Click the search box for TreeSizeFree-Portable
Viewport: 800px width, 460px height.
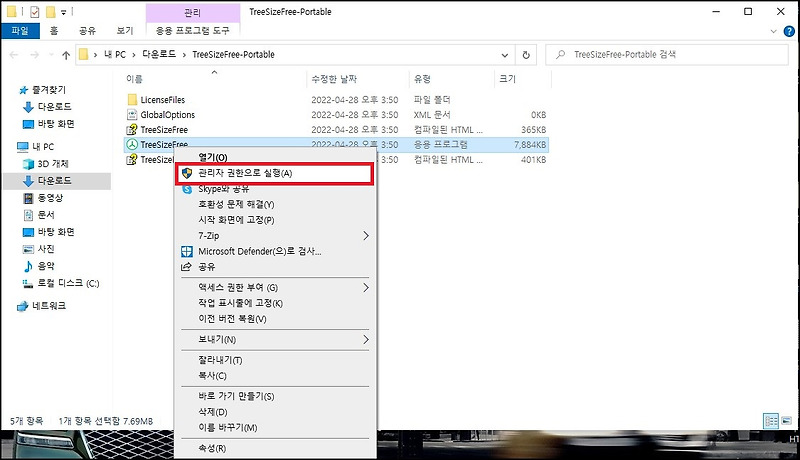pos(667,55)
